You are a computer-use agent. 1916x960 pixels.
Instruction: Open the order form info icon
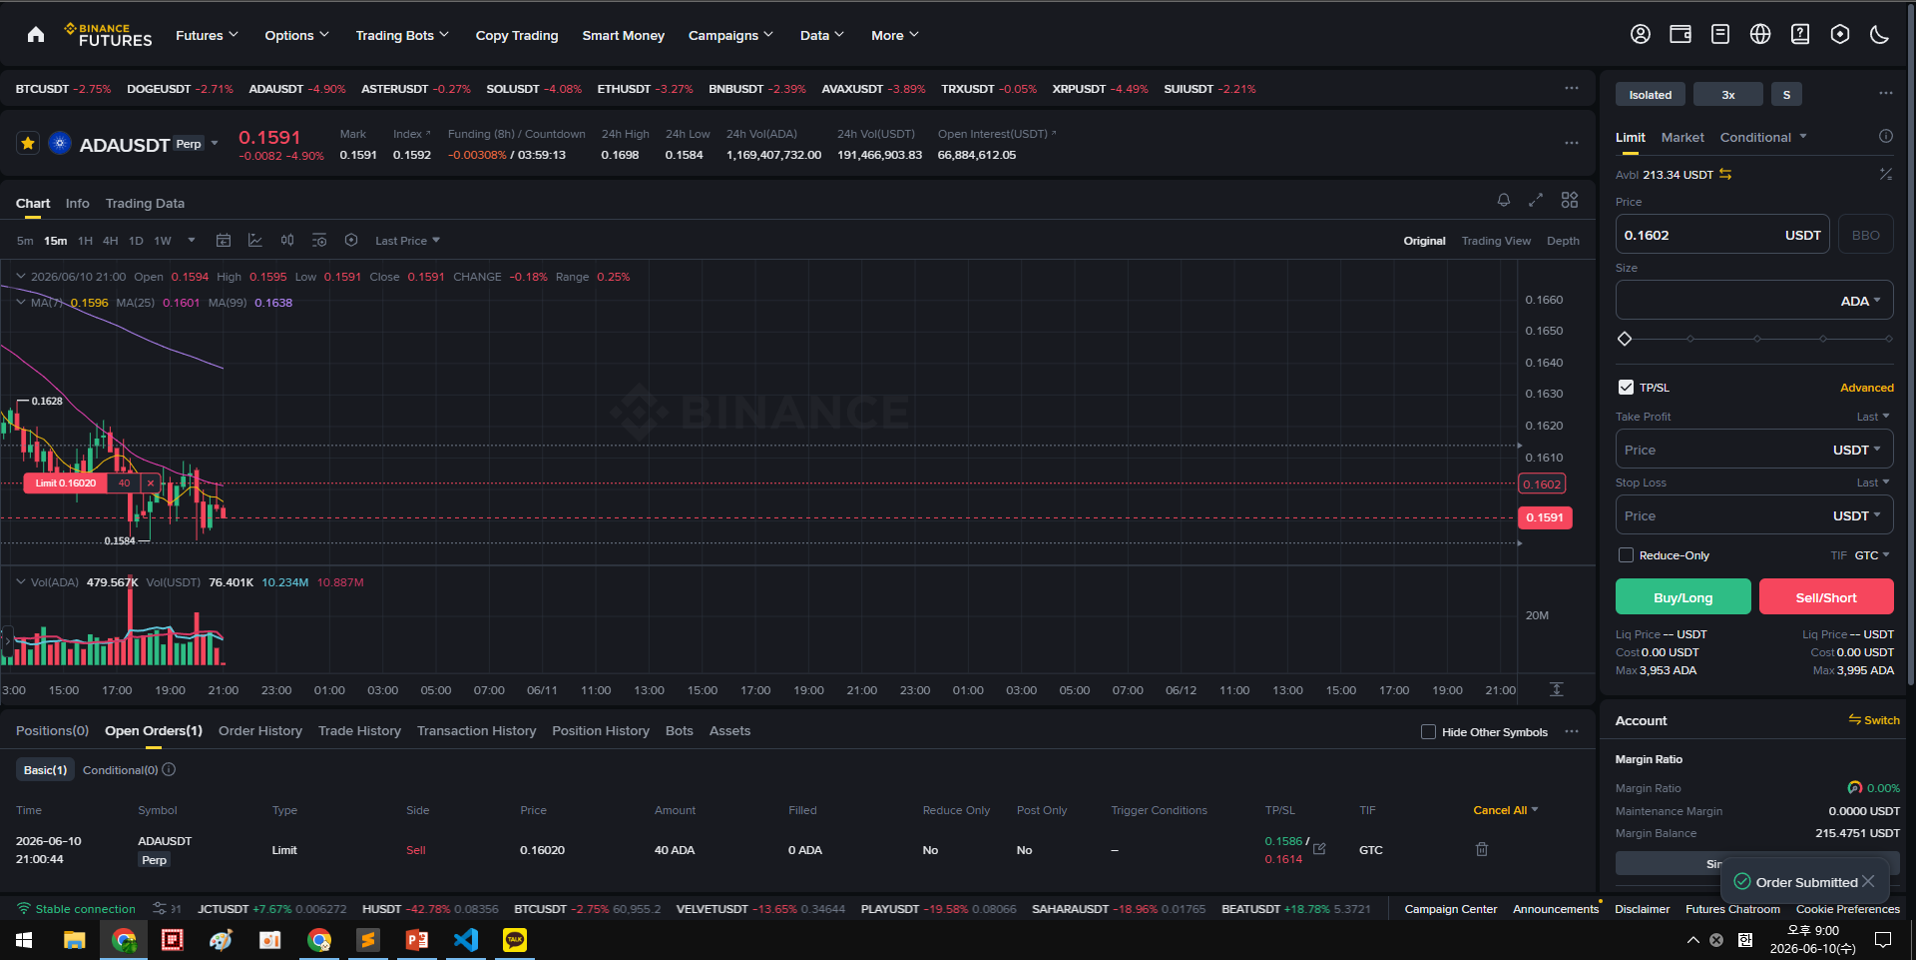click(1885, 136)
